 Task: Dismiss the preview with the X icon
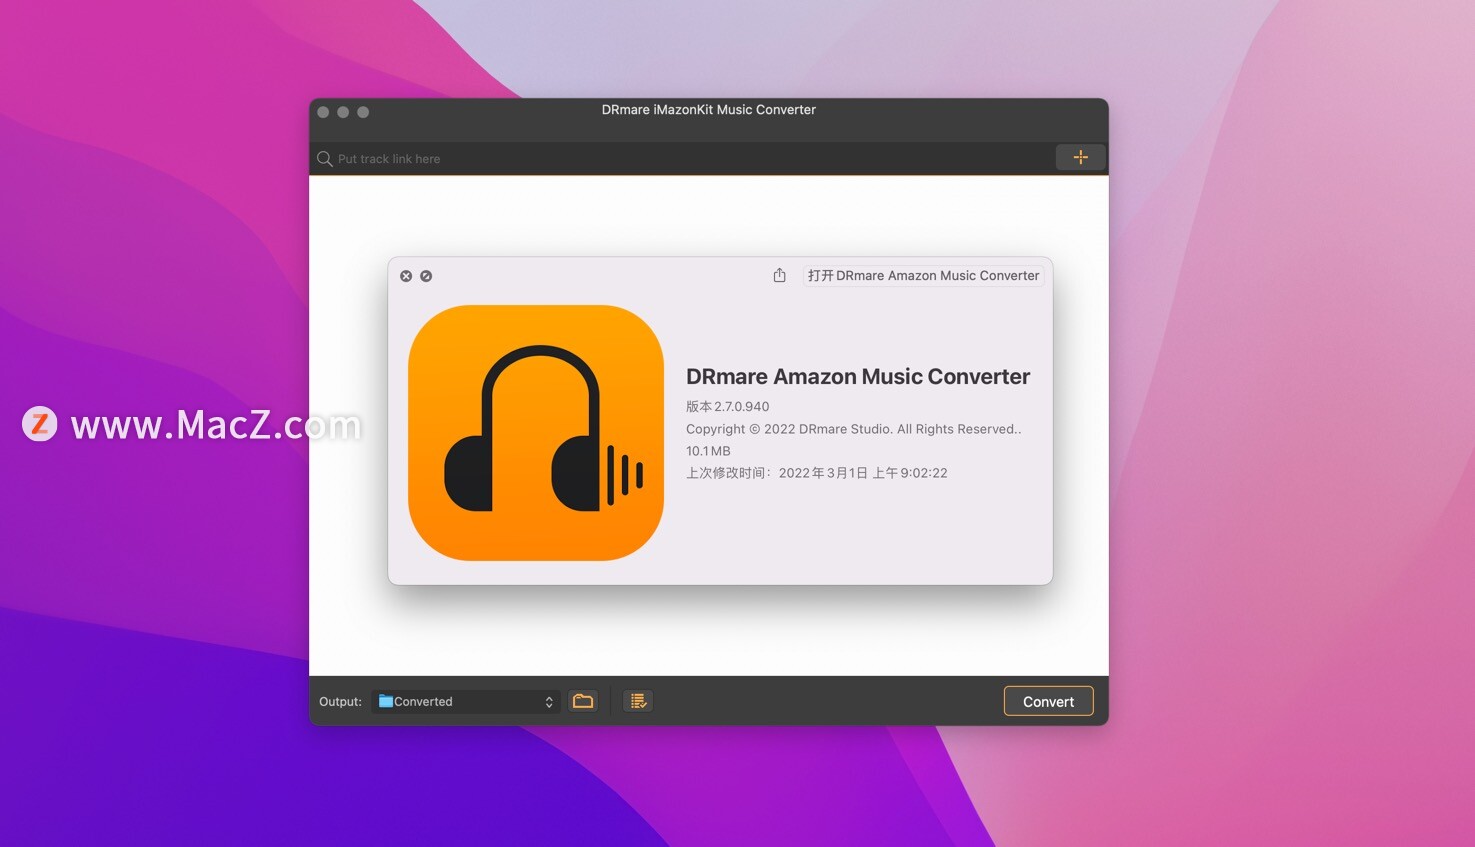pos(406,275)
